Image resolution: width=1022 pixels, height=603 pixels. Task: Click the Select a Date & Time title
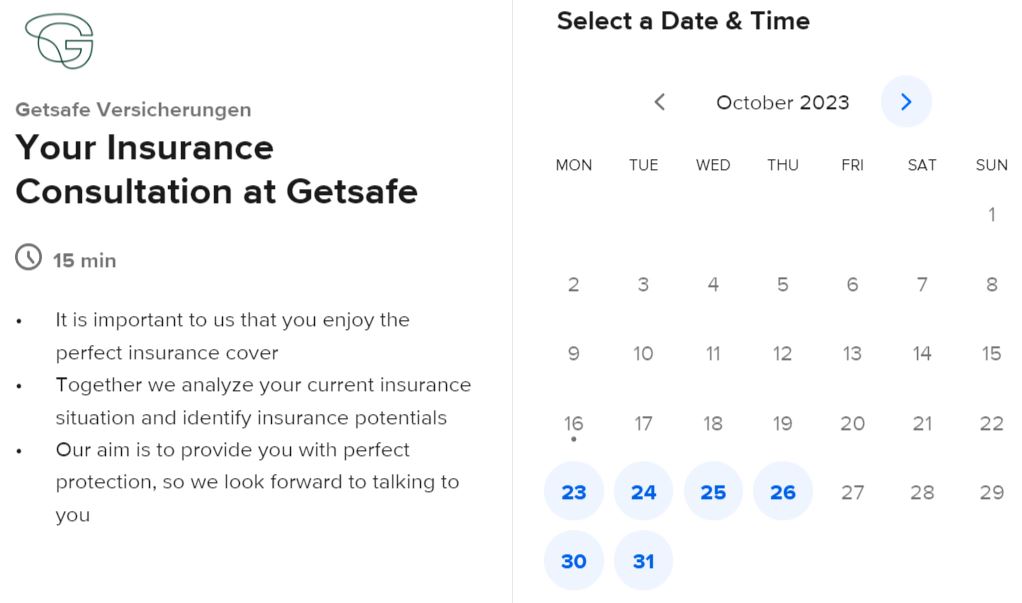tap(683, 20)
